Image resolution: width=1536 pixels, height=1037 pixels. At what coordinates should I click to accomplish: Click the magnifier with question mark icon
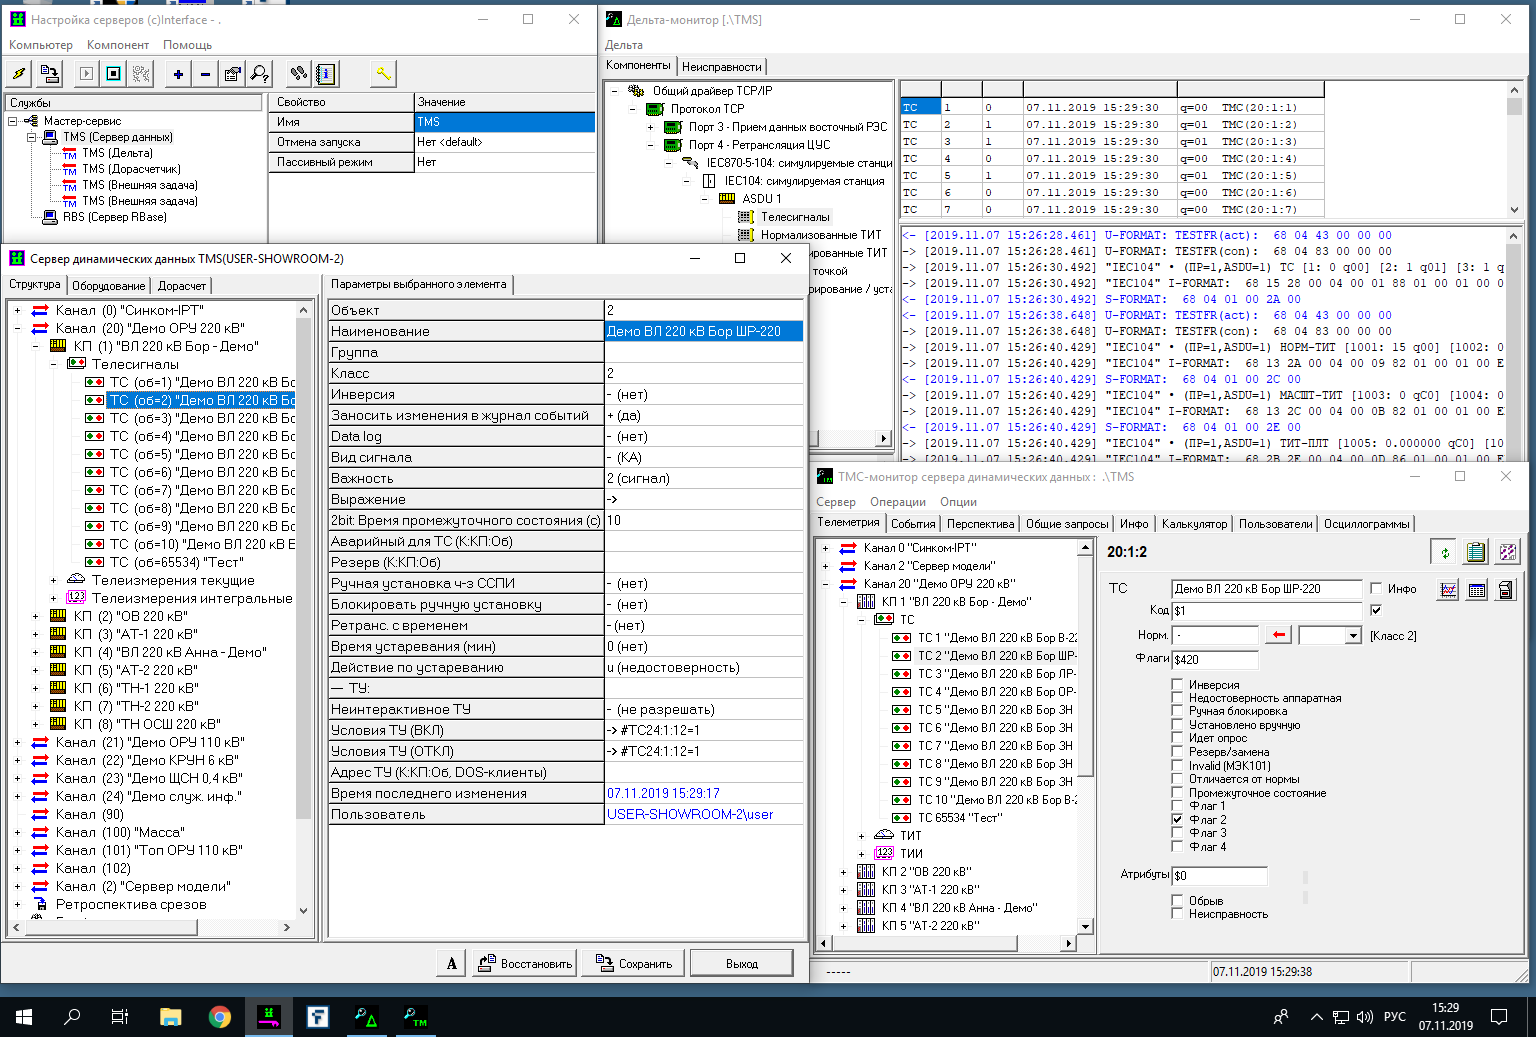tap(260, 74)
